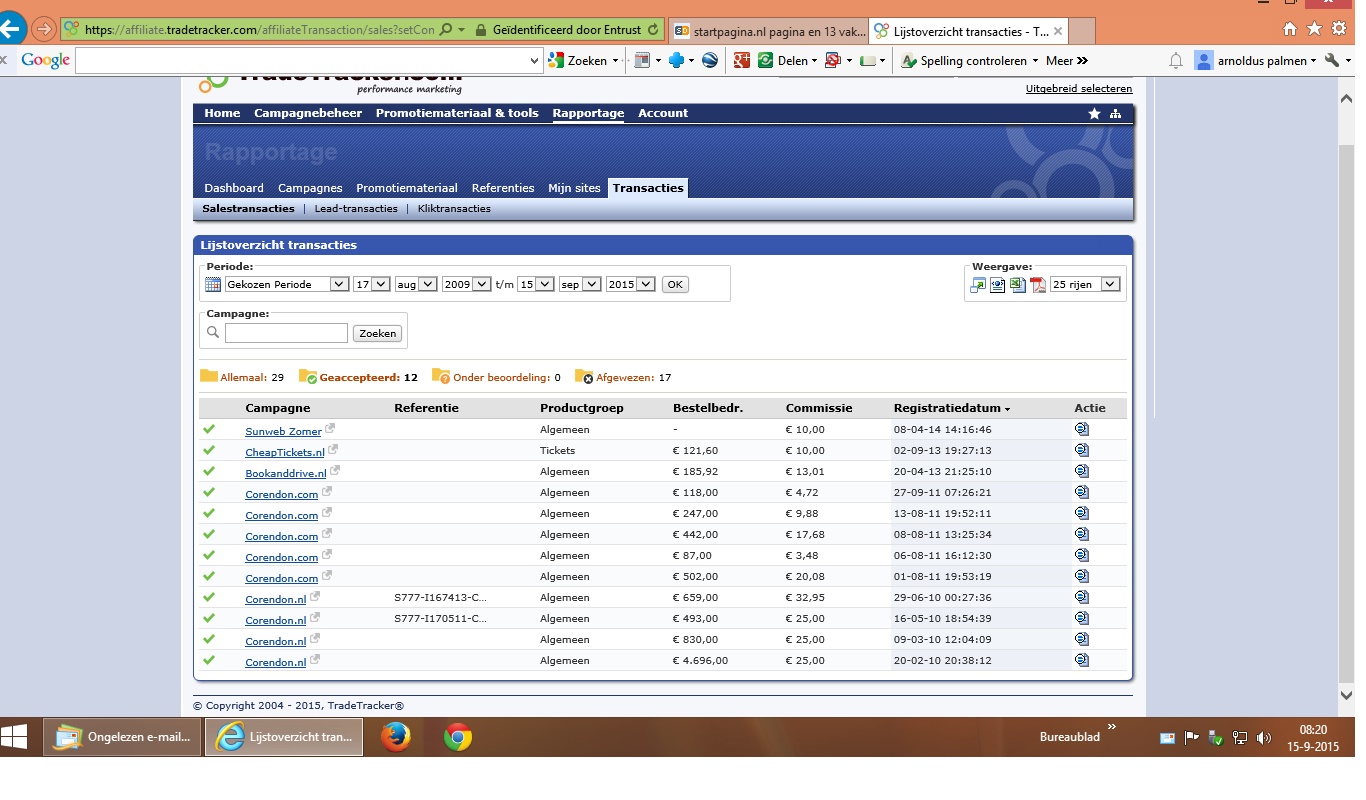Go to the browser home icon
This screenshot has height=800, width=1366.
1290,29
